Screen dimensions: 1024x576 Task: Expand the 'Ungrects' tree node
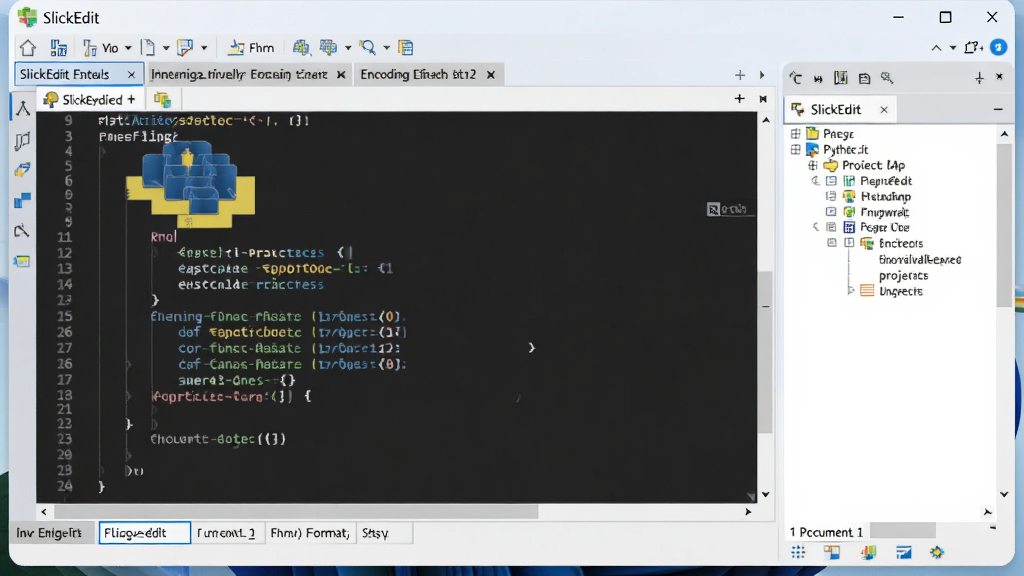[x=850, y=291]
